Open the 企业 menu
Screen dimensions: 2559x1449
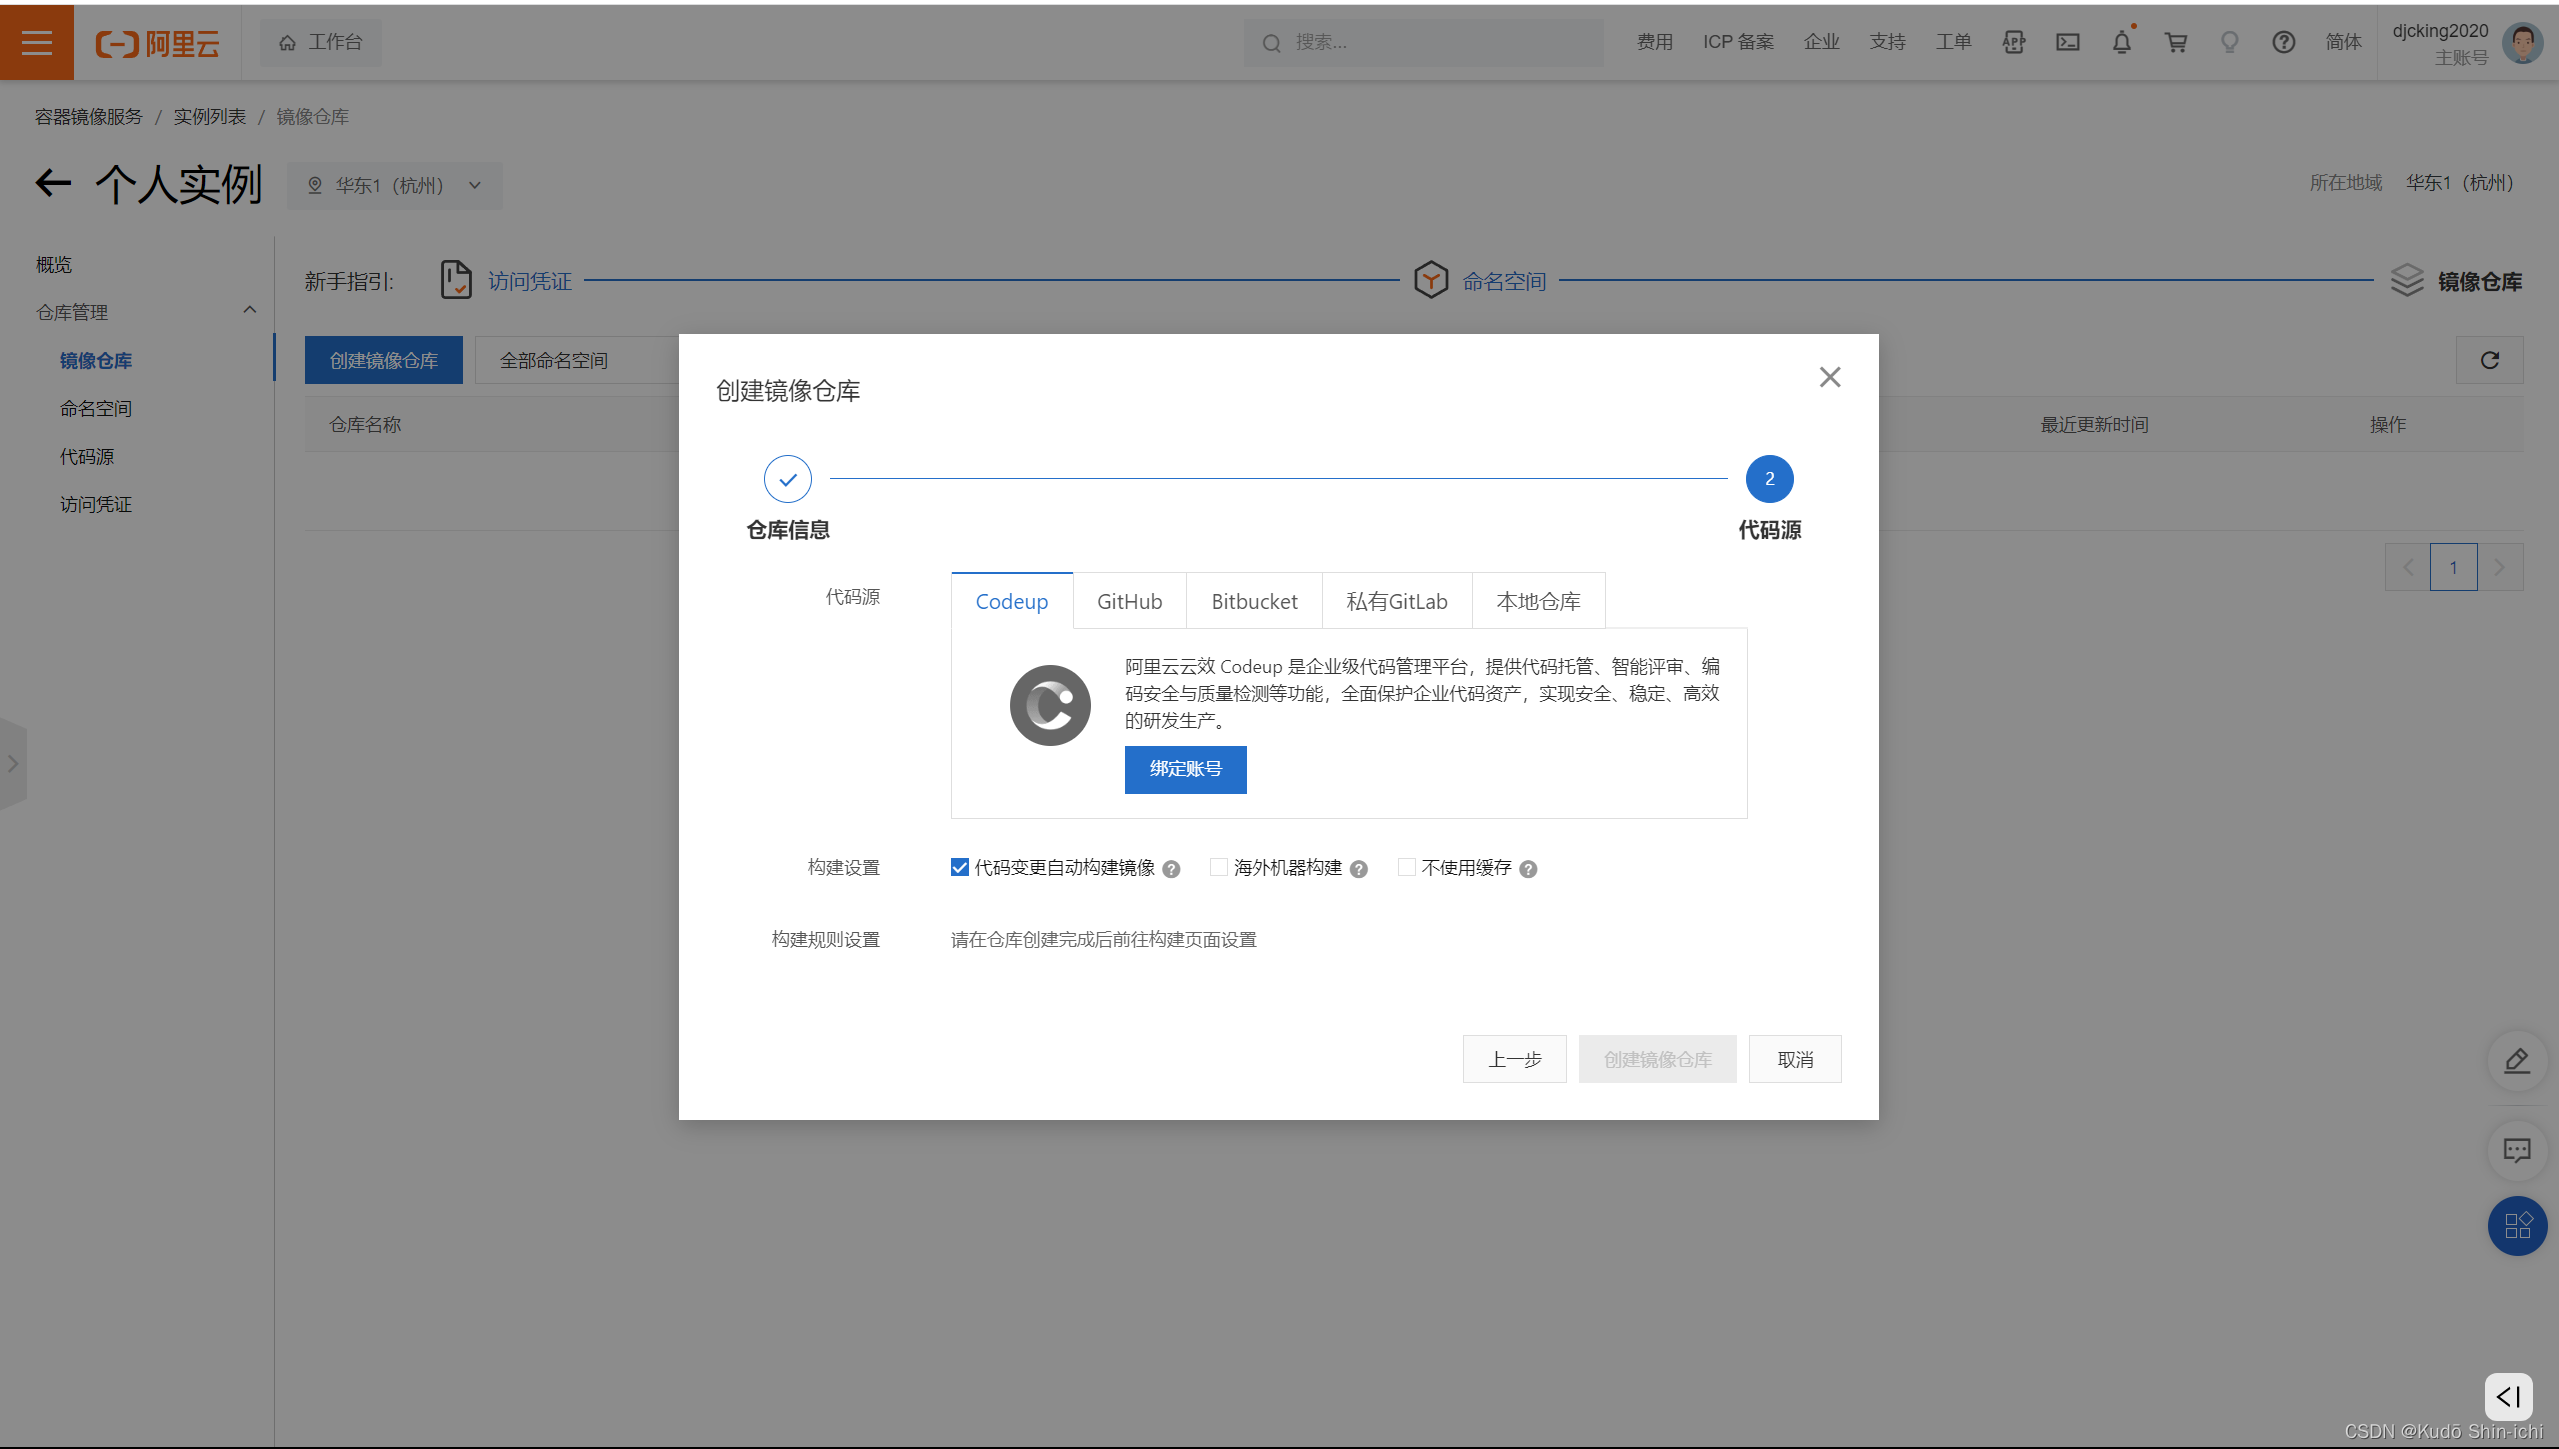click(x=1821, y=42)
